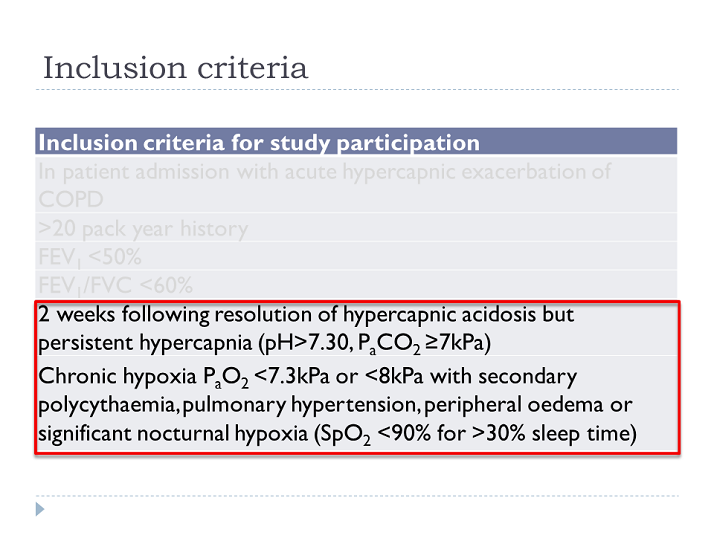This screenshot has width=714, height=535.
Task: Select the 'FEV1/FVC <60%' table row
Action: click(356, 285)
